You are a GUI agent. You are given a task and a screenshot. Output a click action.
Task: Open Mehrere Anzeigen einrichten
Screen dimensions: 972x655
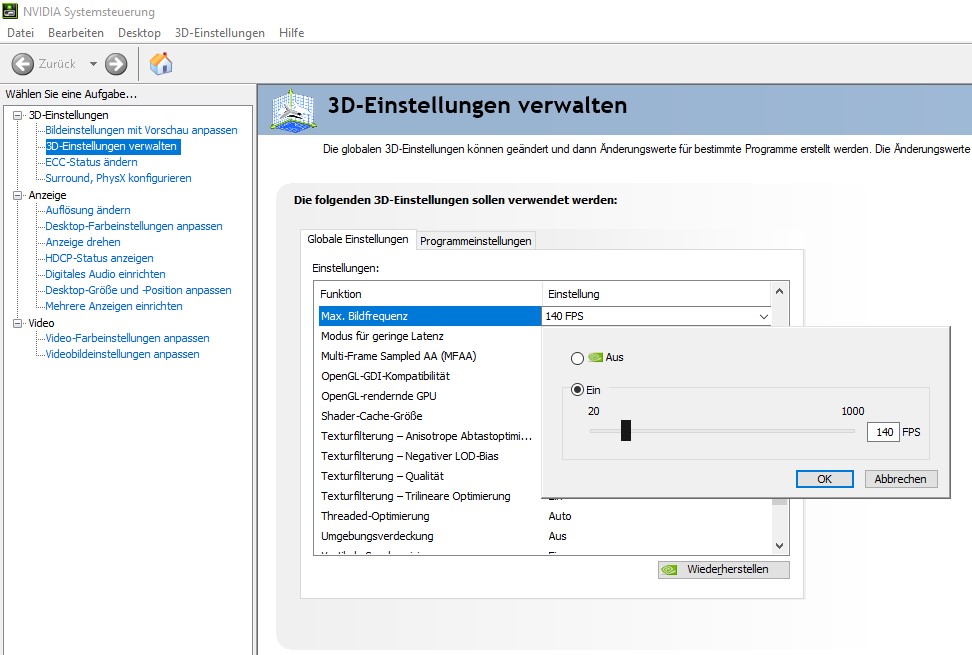click(114, 307)
